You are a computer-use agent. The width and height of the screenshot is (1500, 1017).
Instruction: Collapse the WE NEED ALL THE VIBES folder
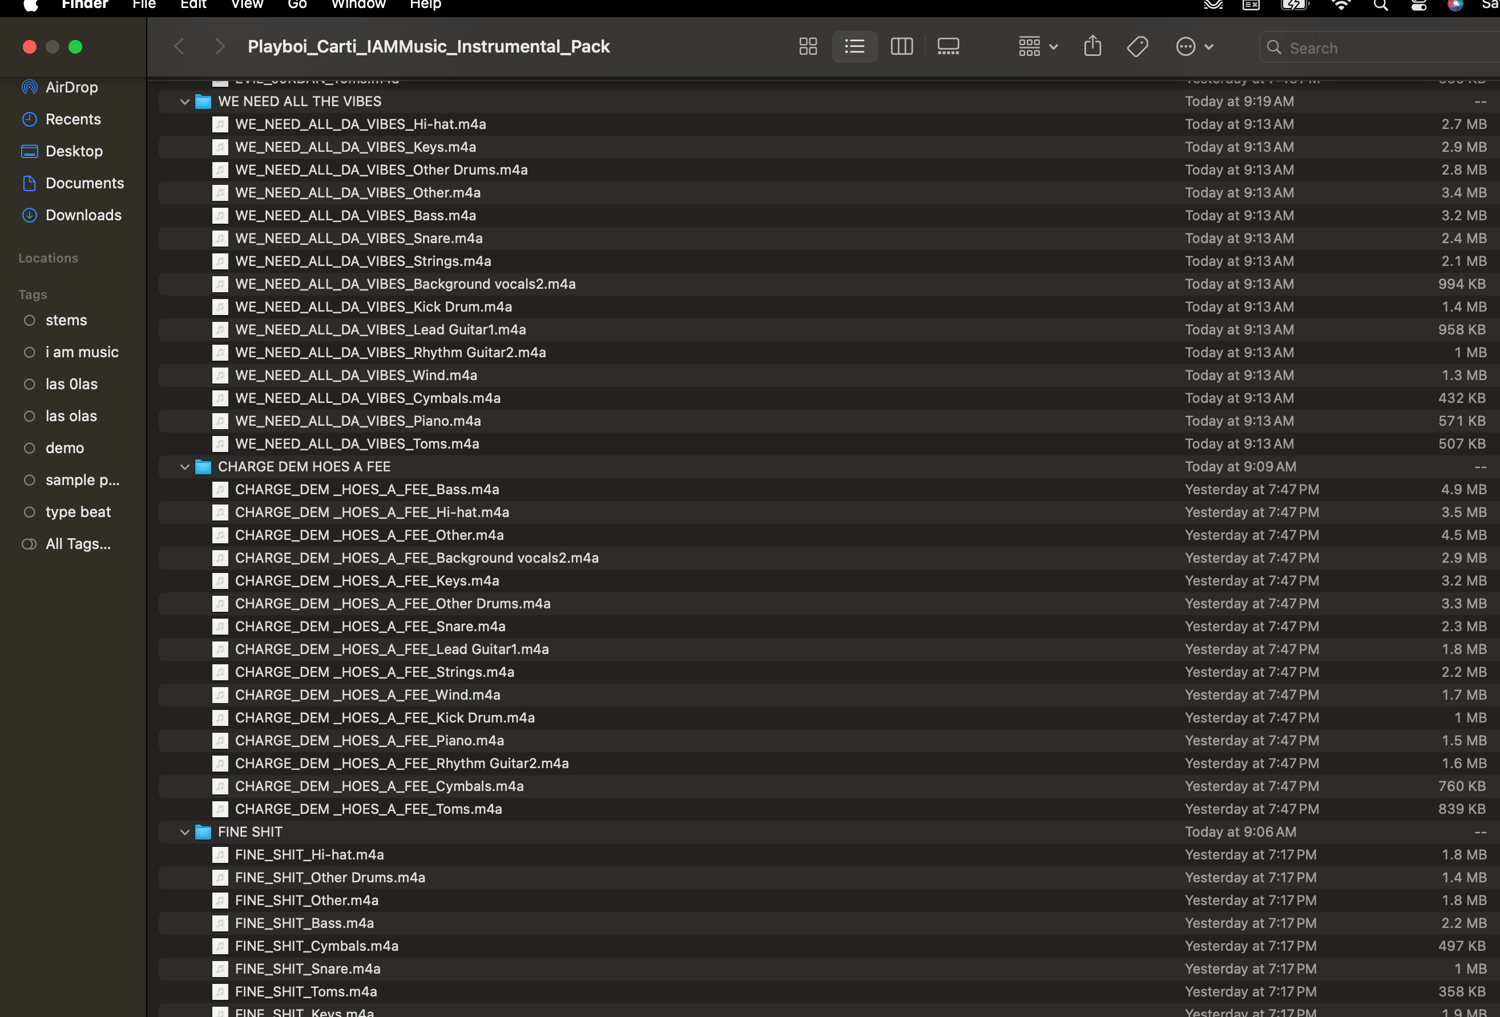[x=185, y=102]
